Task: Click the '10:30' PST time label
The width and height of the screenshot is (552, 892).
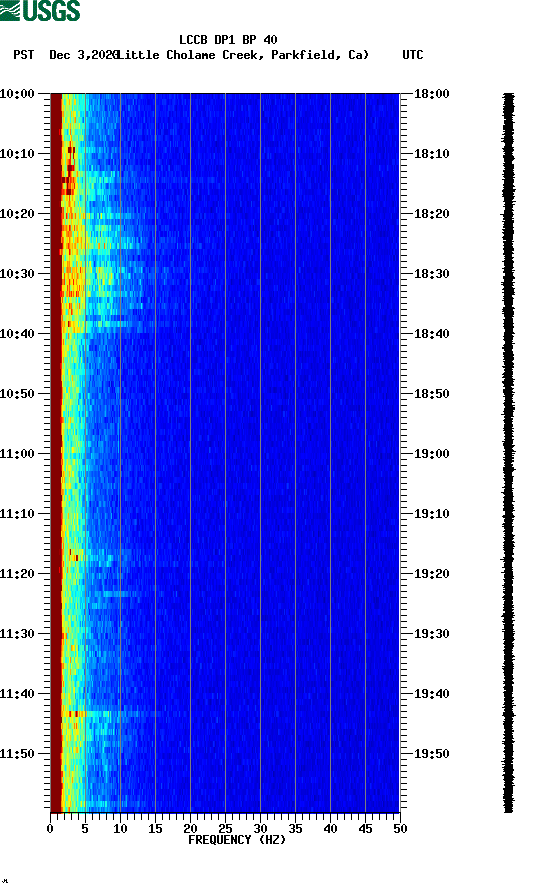Action: [17, 274]
